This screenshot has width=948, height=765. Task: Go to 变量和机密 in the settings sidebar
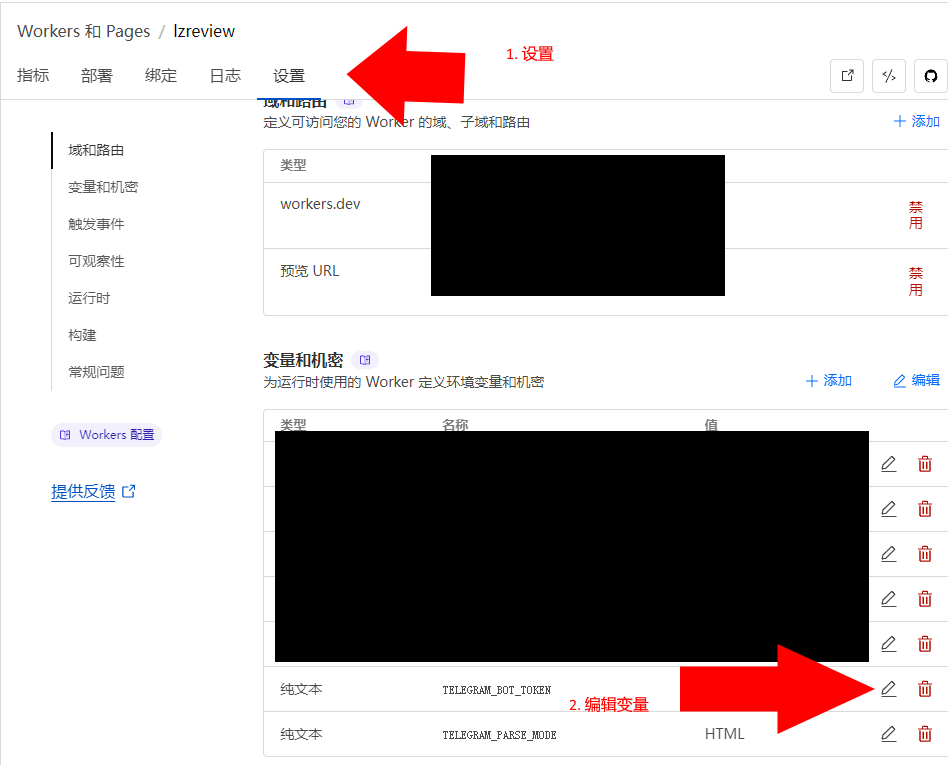(103, 187)
